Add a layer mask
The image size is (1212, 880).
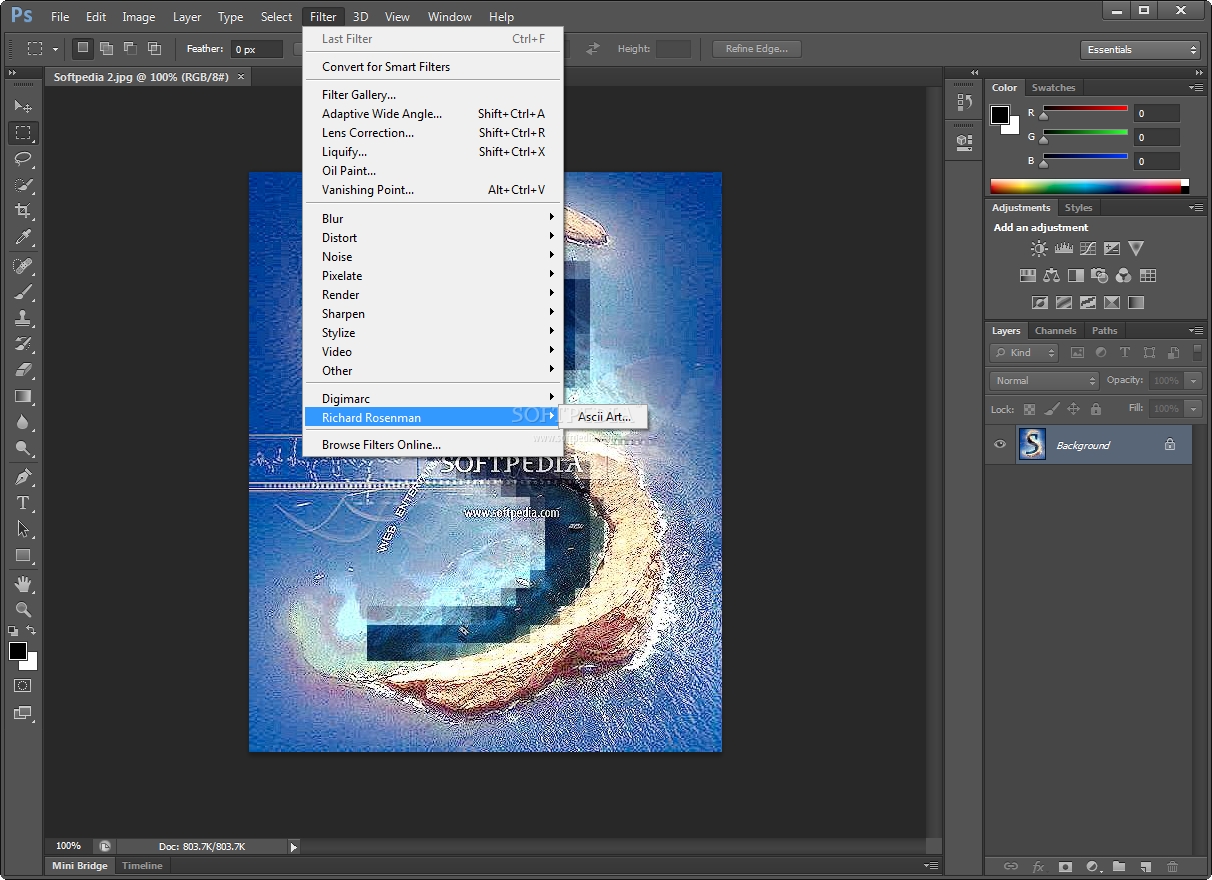click(x=1065, y=867)
